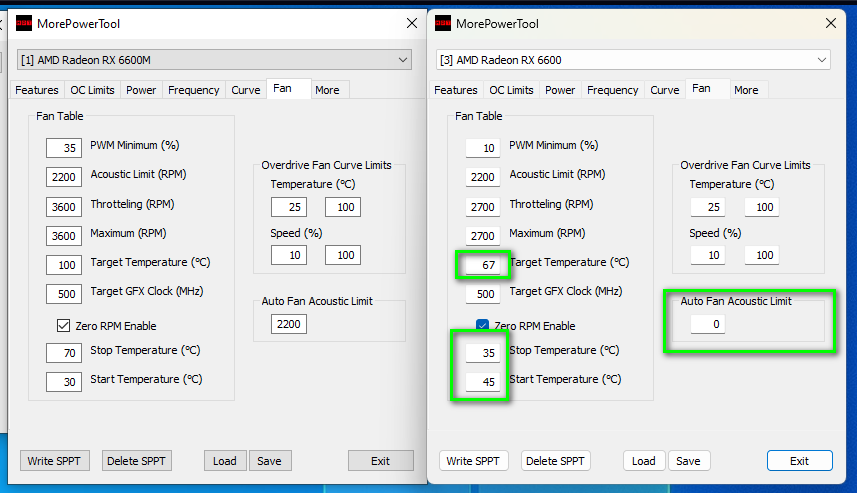Edit right window maximum overdrive speed 100
This screenshot has width=857, height=493.
click(x=762, y=255)
